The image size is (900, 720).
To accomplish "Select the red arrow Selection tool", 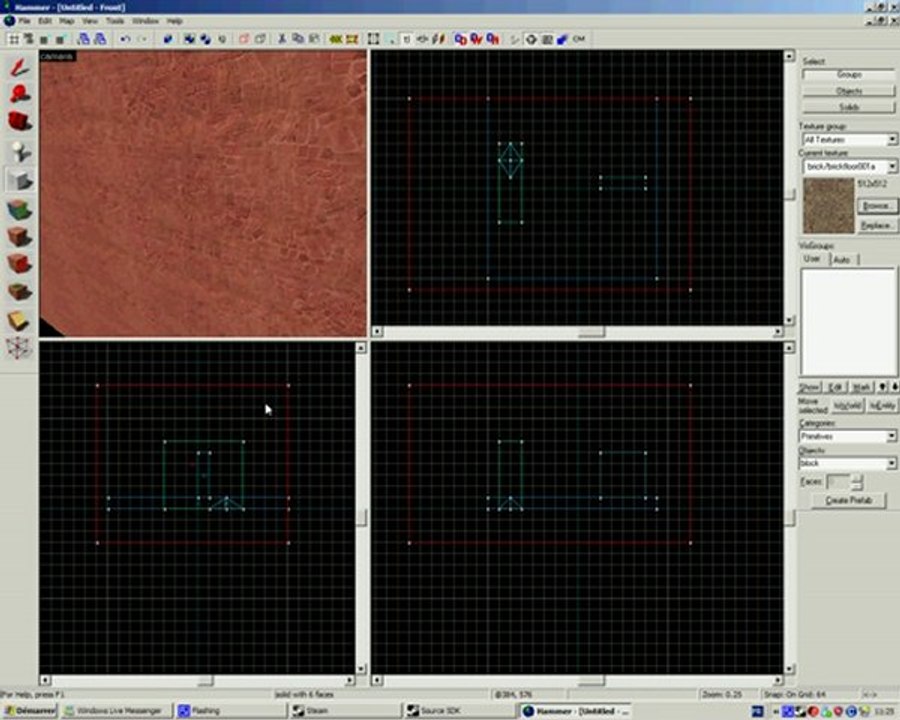I will (x=19, y=67).
